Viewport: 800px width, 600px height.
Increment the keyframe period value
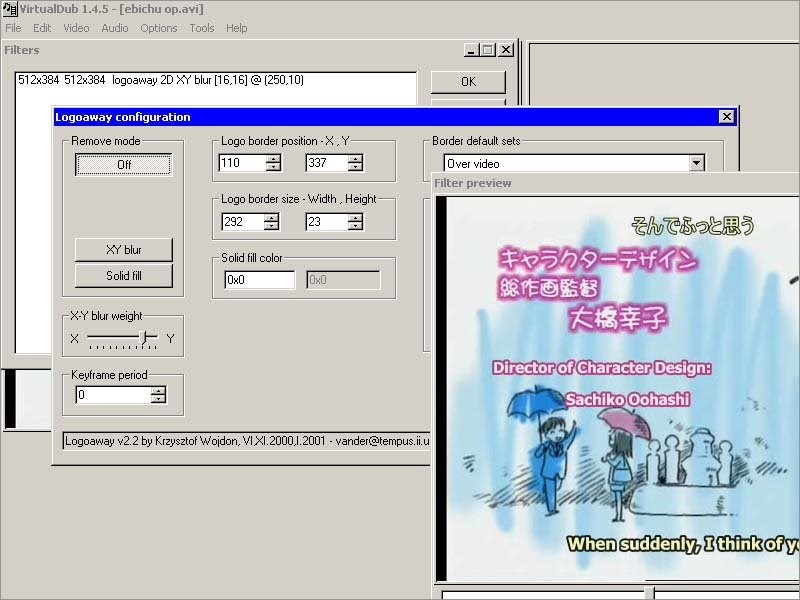click(159, 390)
